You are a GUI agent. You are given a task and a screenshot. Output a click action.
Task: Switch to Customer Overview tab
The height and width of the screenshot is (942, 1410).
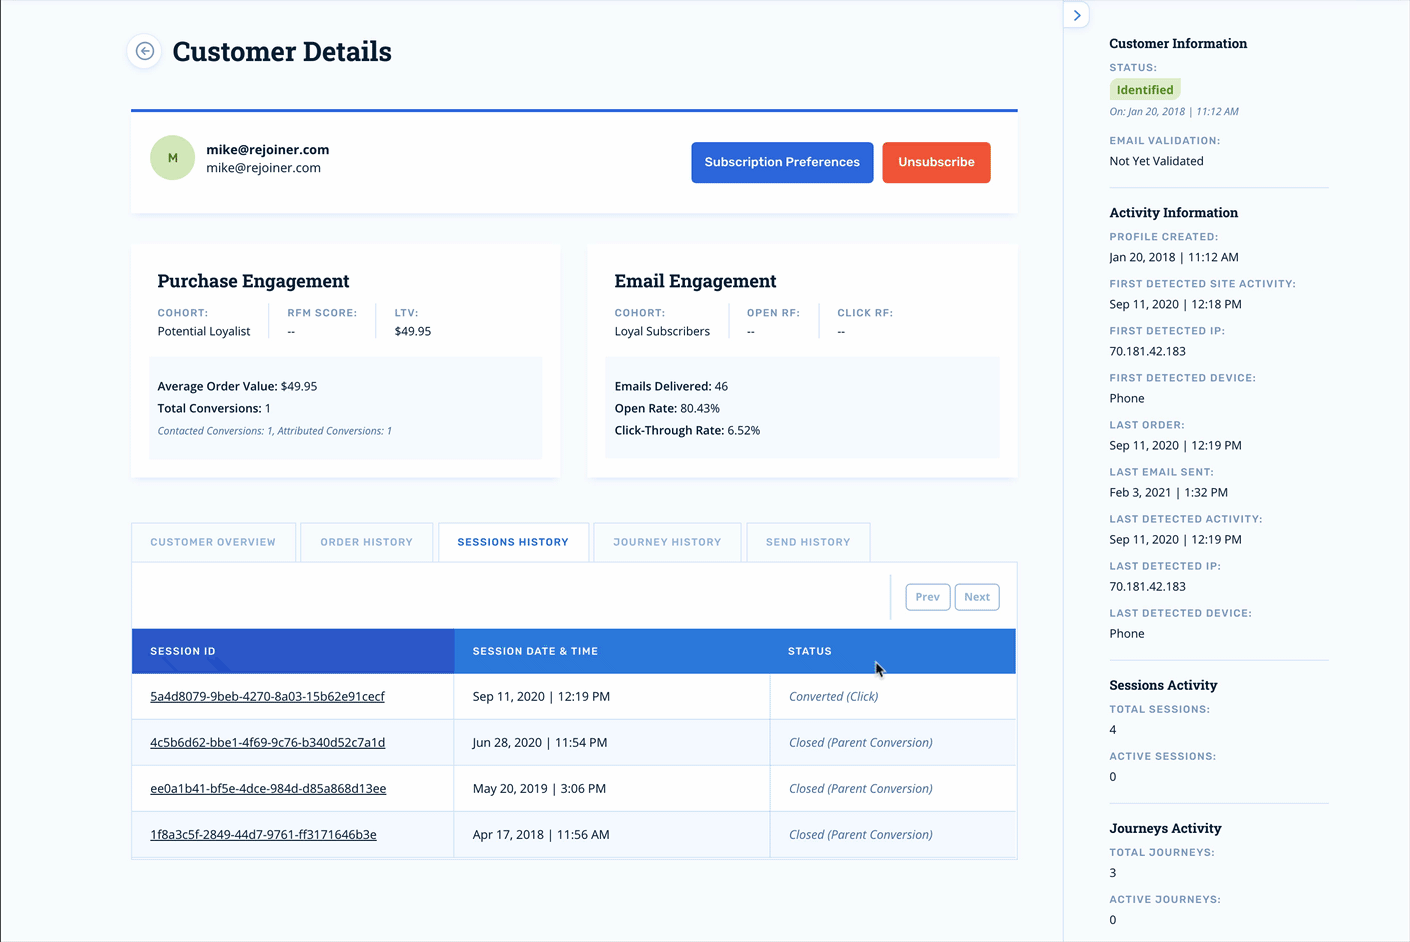[213, 542]
